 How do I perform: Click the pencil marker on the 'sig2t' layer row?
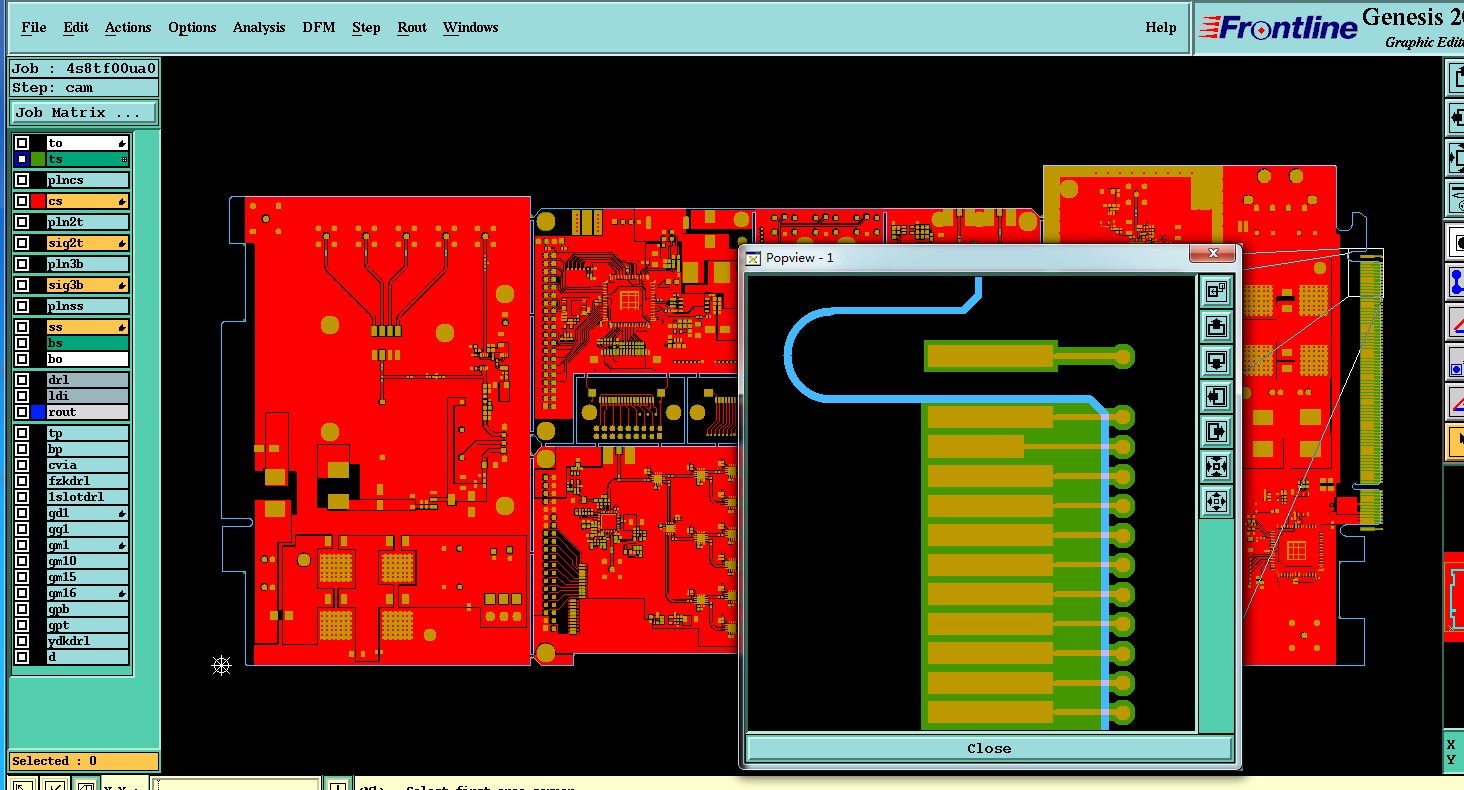coord(122,243)
